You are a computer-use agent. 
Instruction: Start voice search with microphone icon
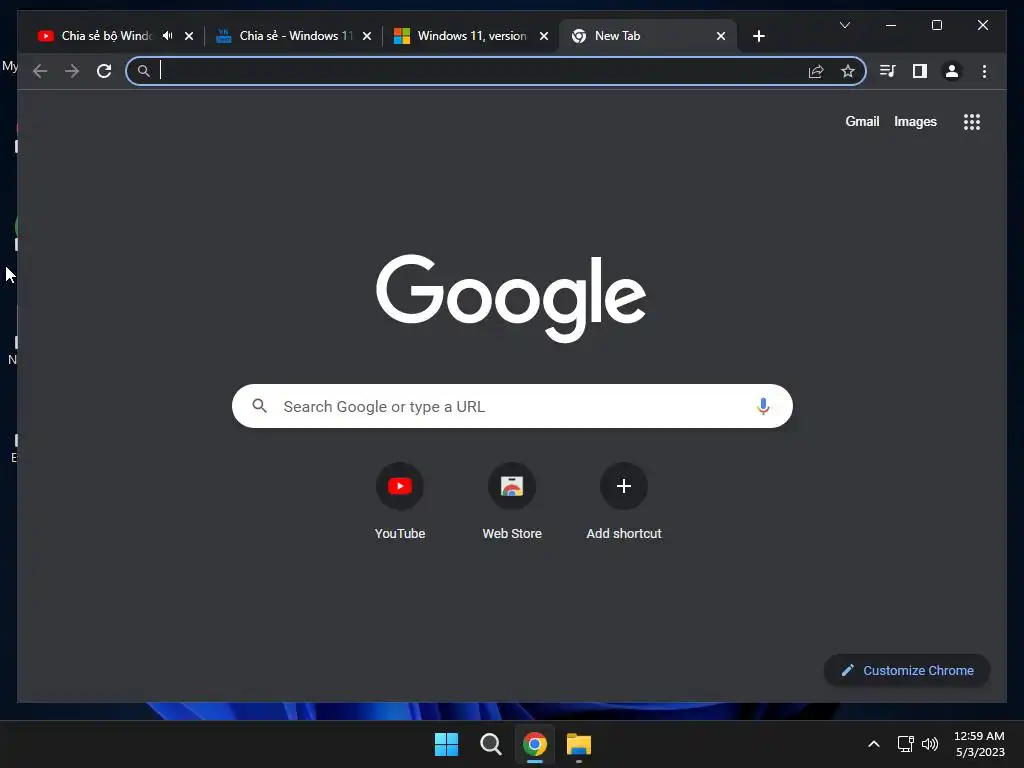[763, 406]
